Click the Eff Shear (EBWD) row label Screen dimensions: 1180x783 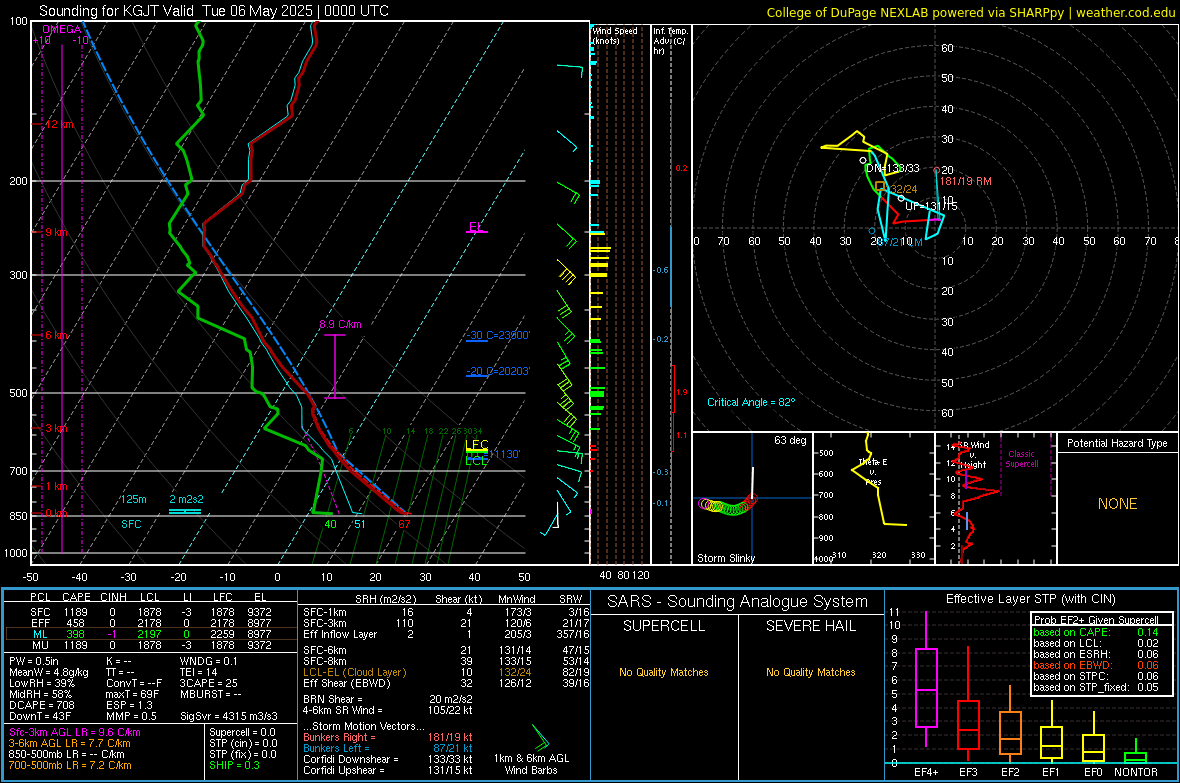pyautogui.click(x=347, y=684)
